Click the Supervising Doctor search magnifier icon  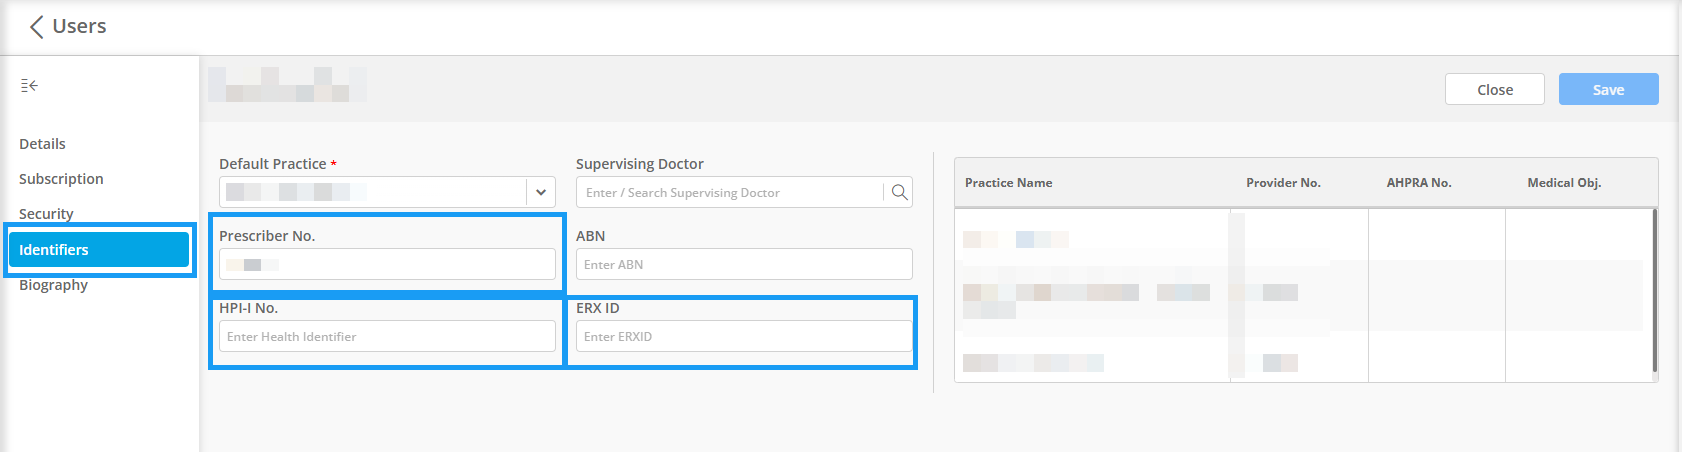coord(899,192)
